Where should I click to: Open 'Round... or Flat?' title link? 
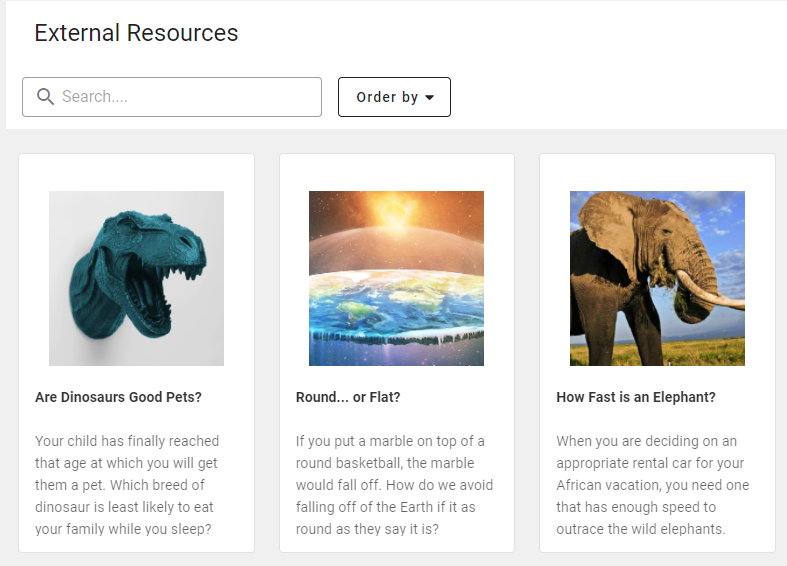coord(348,397)
